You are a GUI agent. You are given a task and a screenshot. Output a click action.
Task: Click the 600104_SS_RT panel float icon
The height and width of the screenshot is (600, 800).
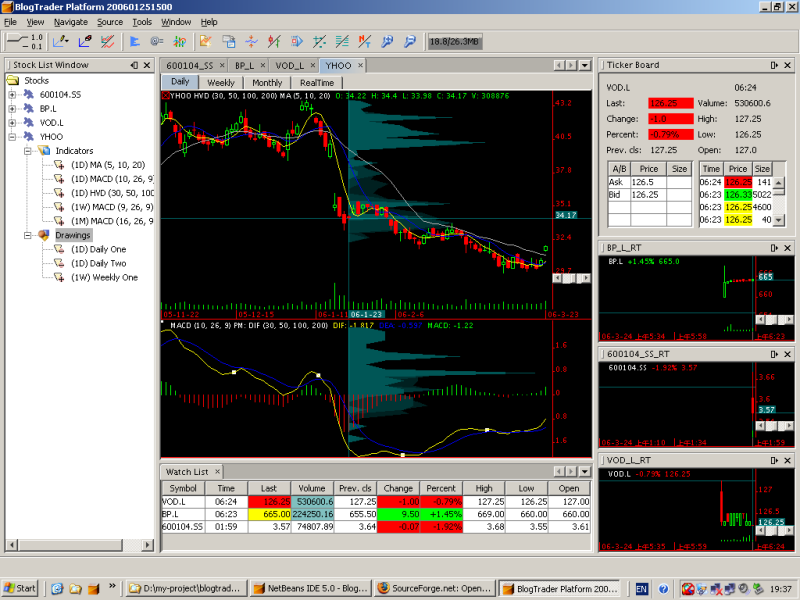pyautogui.click(x=774, y=354)
